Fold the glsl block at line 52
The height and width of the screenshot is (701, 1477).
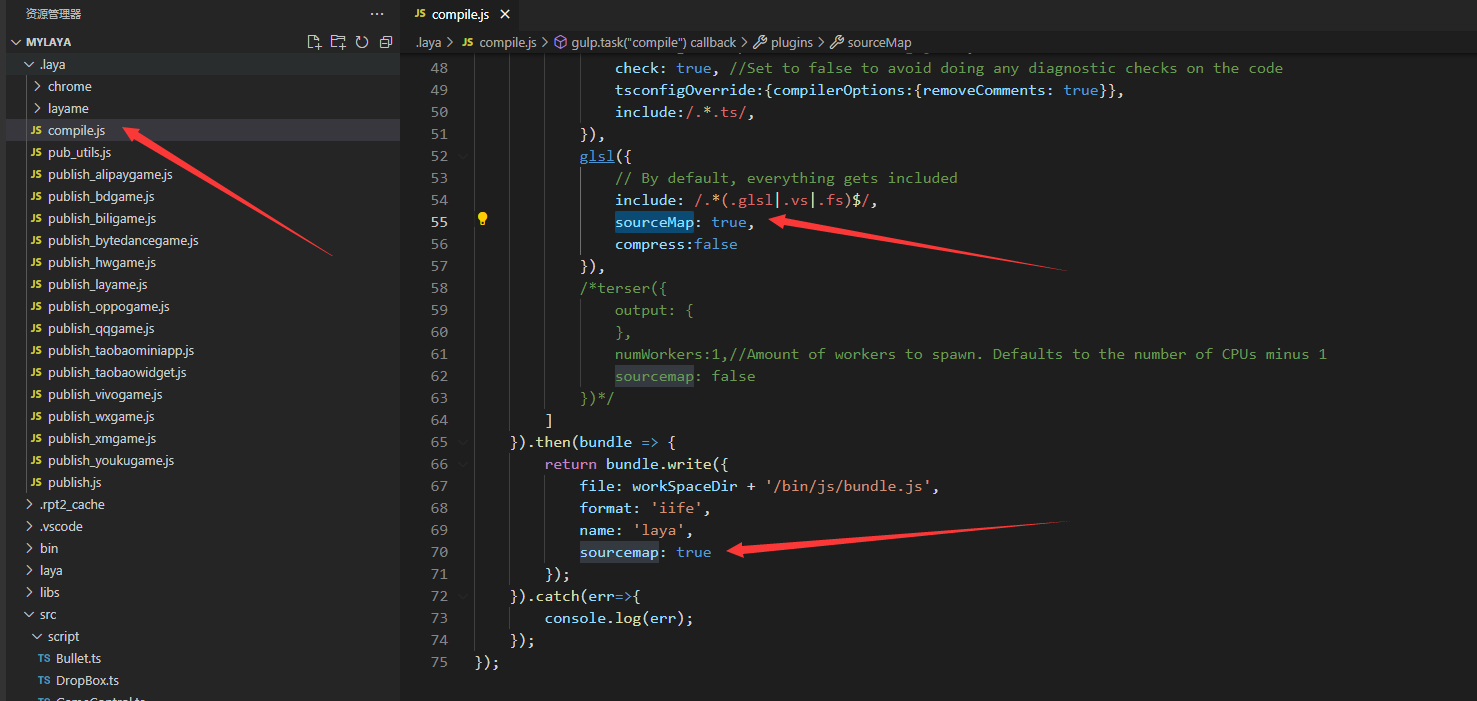click(x=462, y=156)
